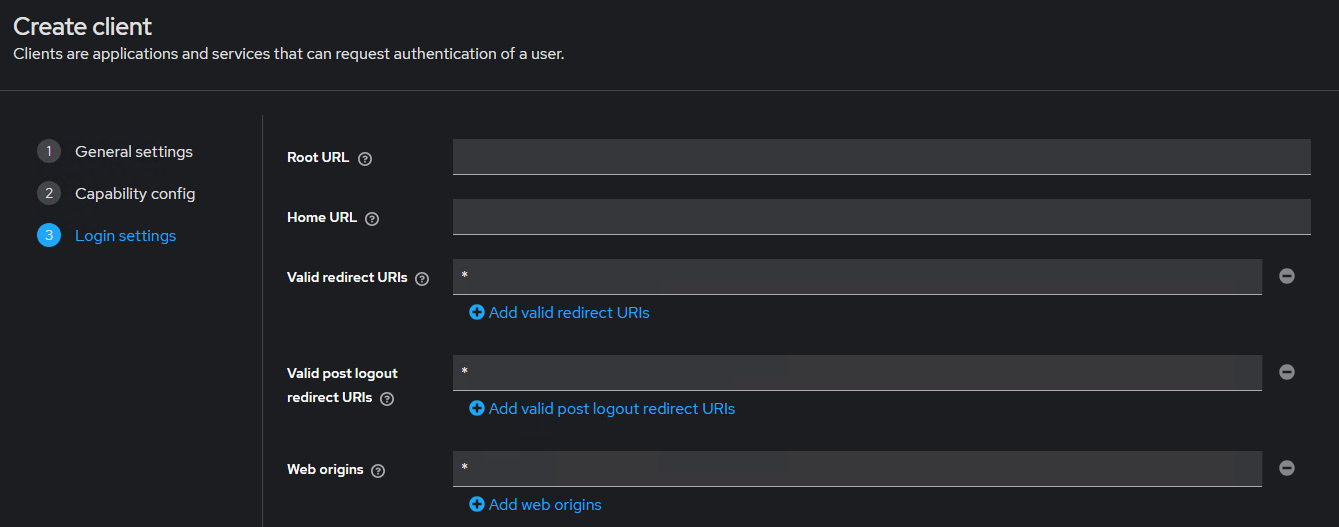Show help for Valid post logout redirect URIs
This screenshot has width=1339, height=527.
point(387,398)
